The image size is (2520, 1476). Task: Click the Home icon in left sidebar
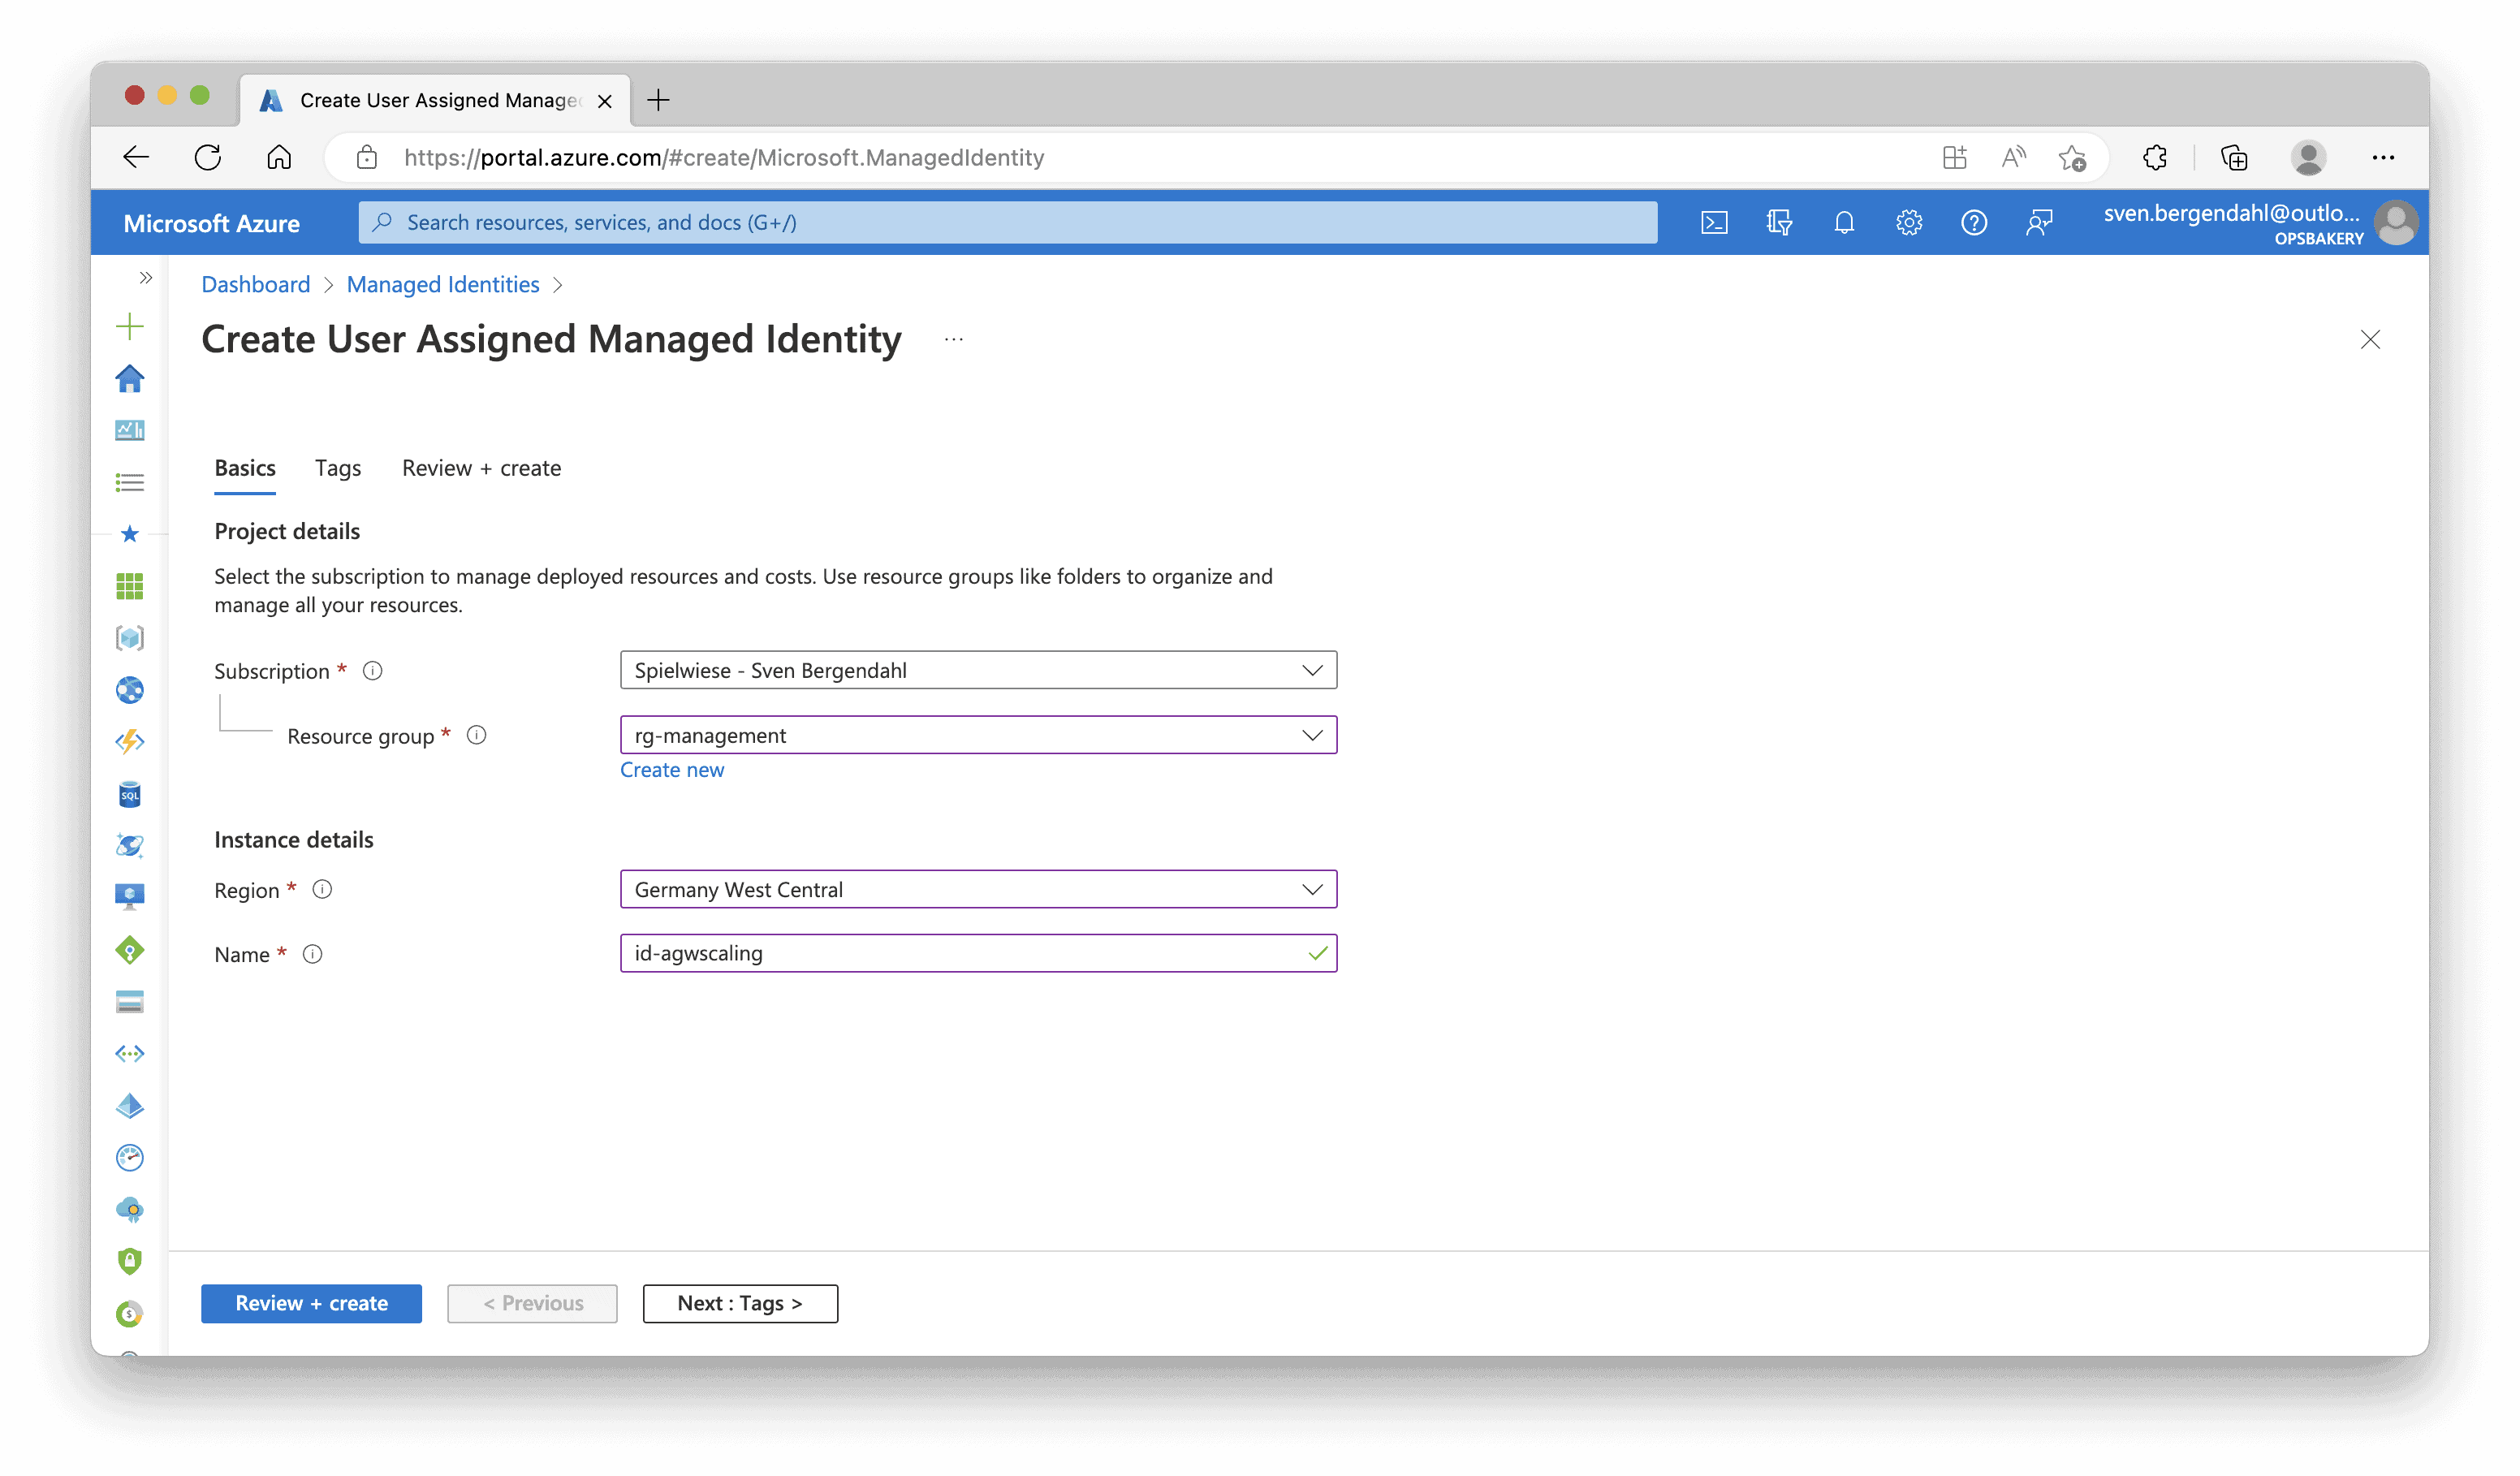pos(130,379)
